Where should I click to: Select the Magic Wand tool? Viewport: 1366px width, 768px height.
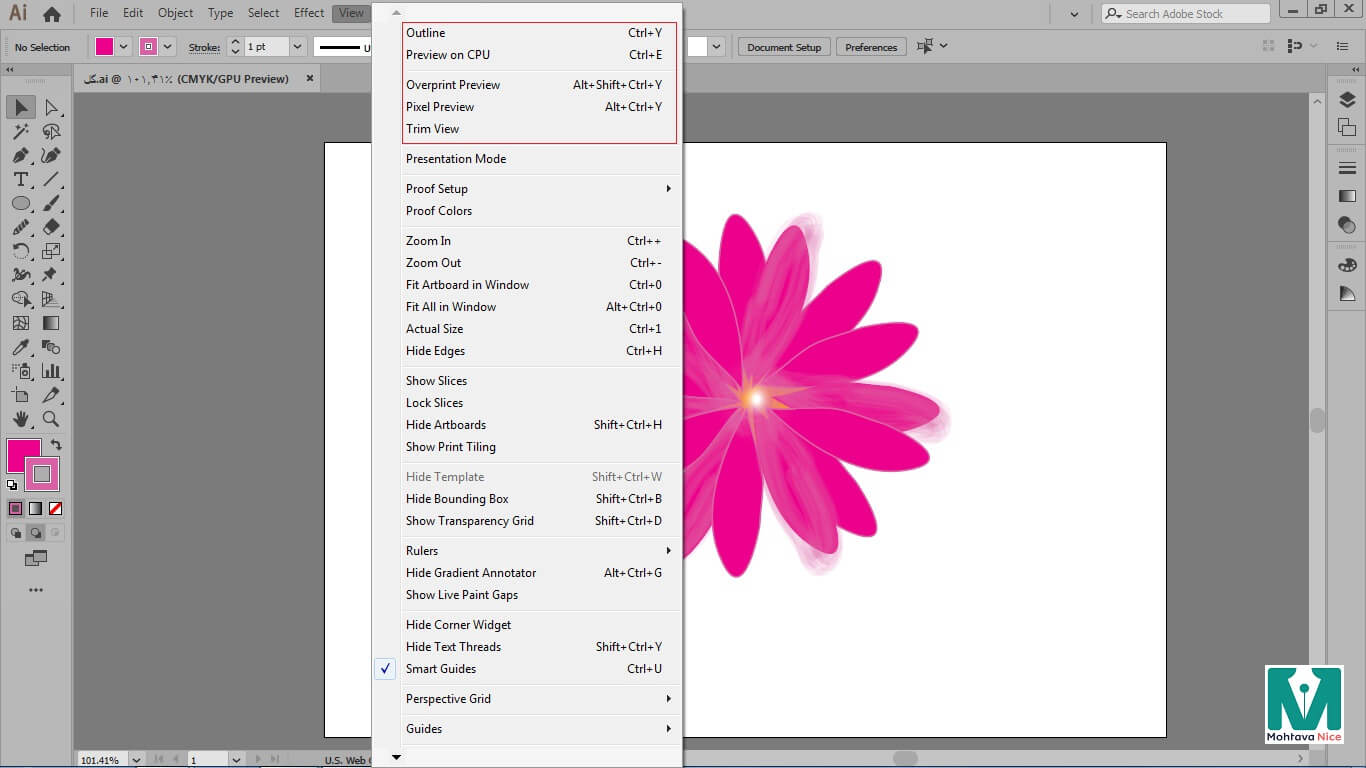[20, 131]
